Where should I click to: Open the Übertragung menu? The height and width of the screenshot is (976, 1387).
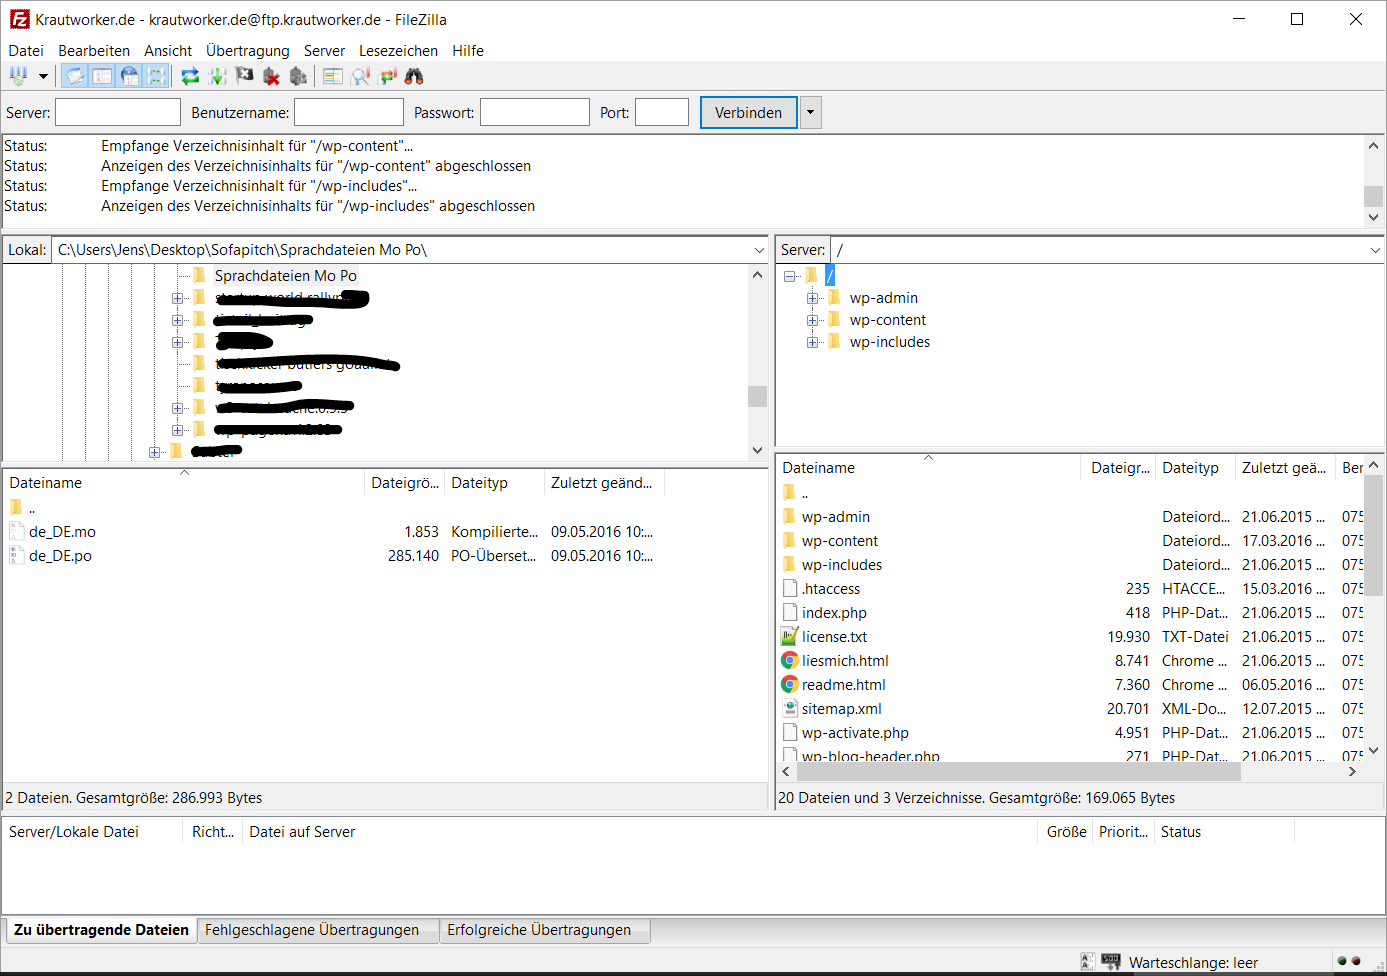click(248, 51)
